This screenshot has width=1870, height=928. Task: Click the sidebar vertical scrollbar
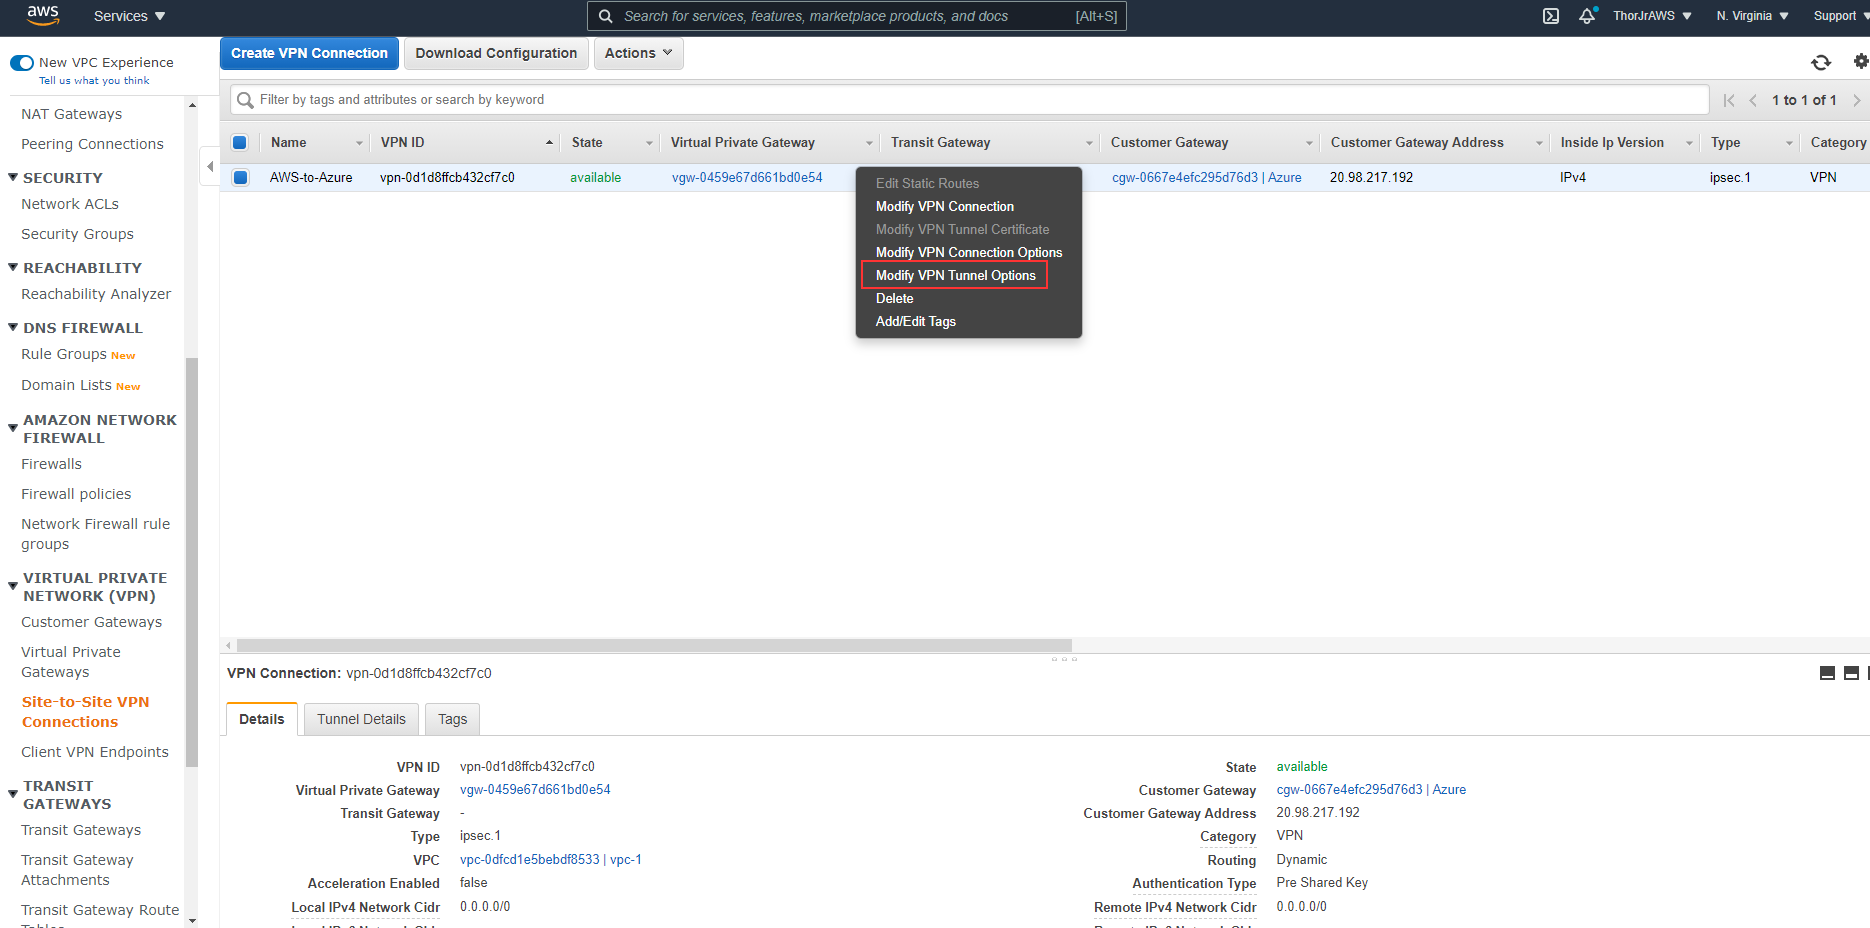pyautogui.click(x=192, y=562)
